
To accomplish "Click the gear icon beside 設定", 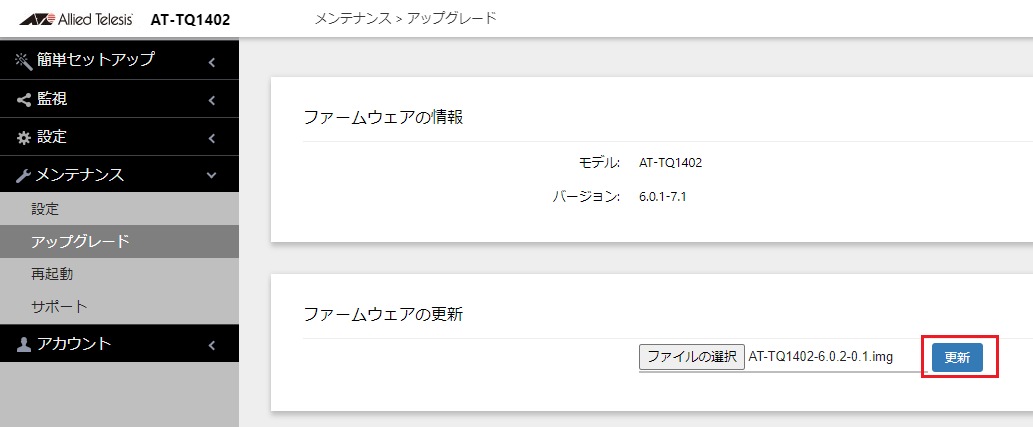I will [x=24, y=138].
